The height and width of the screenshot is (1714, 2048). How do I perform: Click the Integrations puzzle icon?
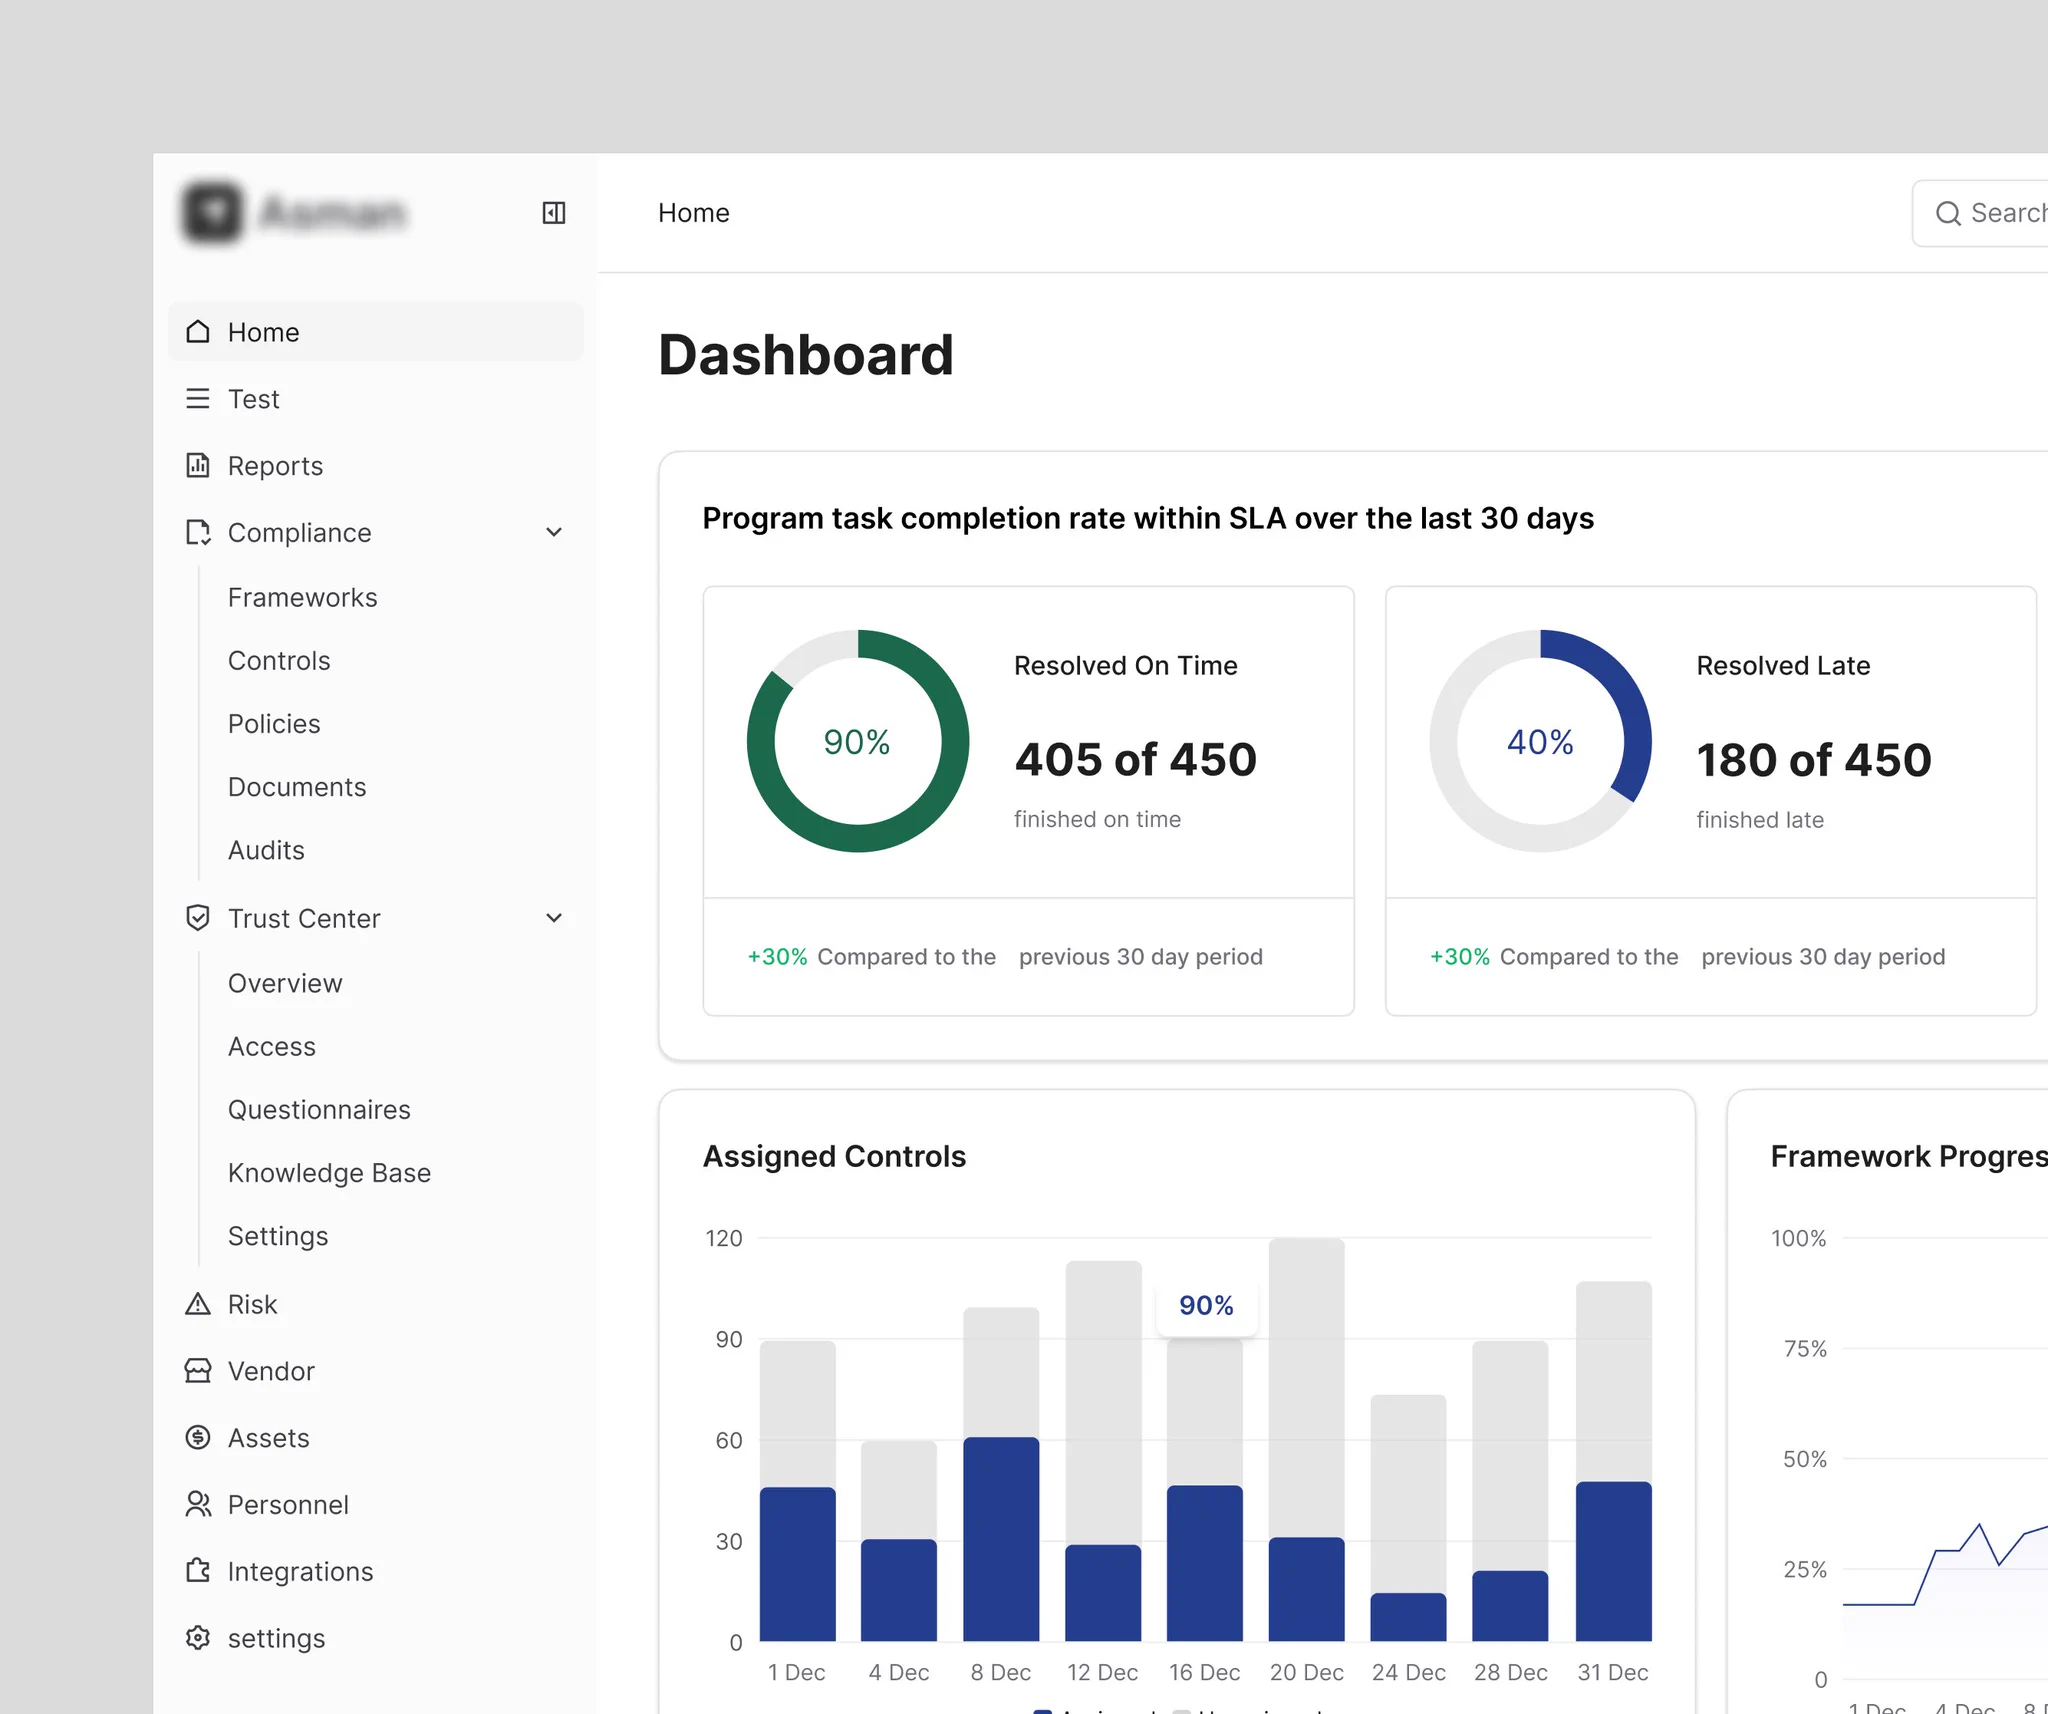click(x=198, y=1571)
